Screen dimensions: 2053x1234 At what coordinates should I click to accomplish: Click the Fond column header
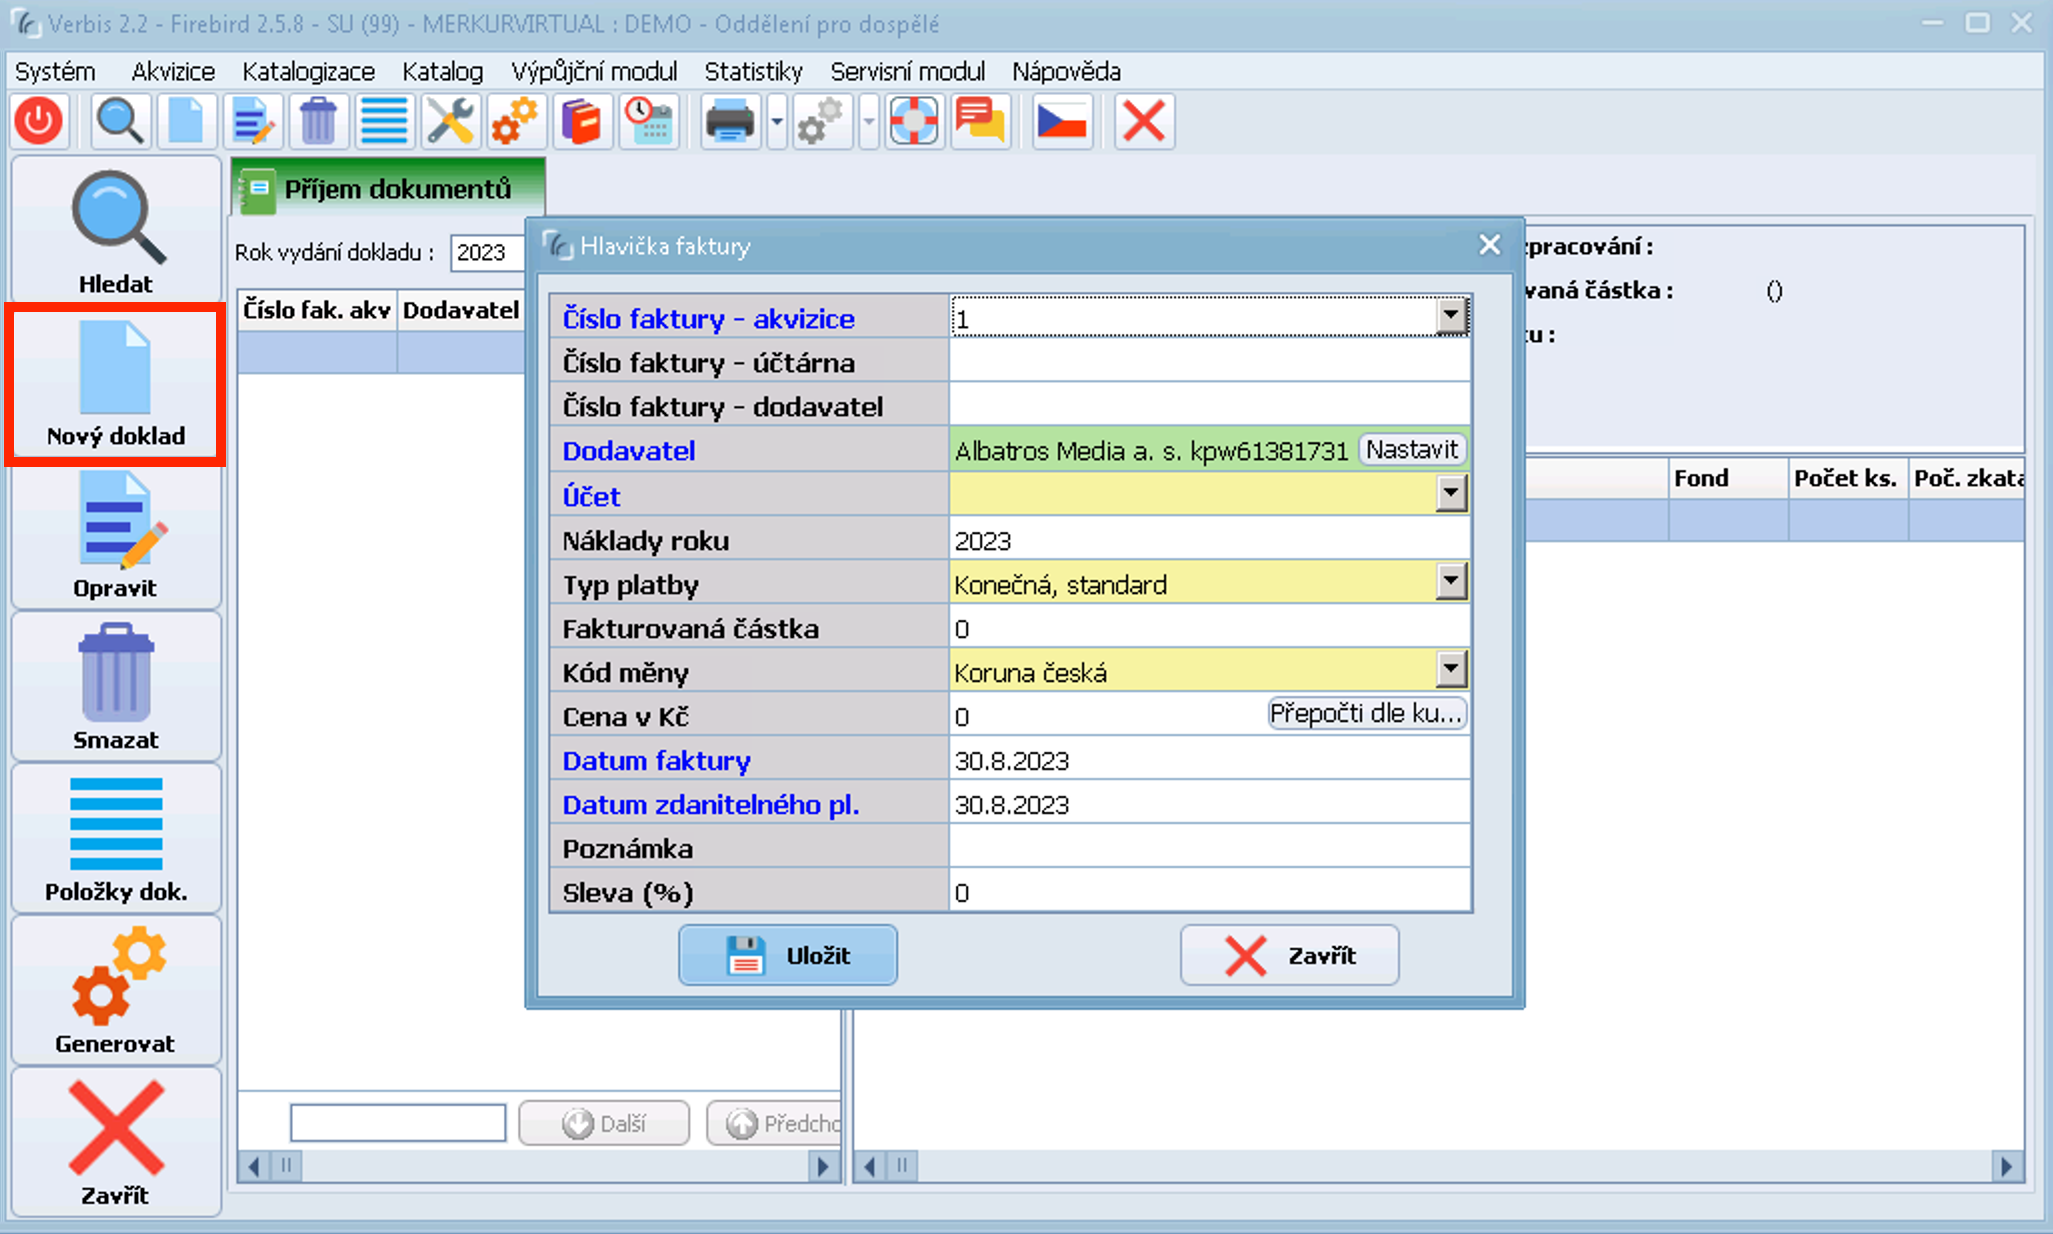pyautogui.click(x=1727, y=478)
